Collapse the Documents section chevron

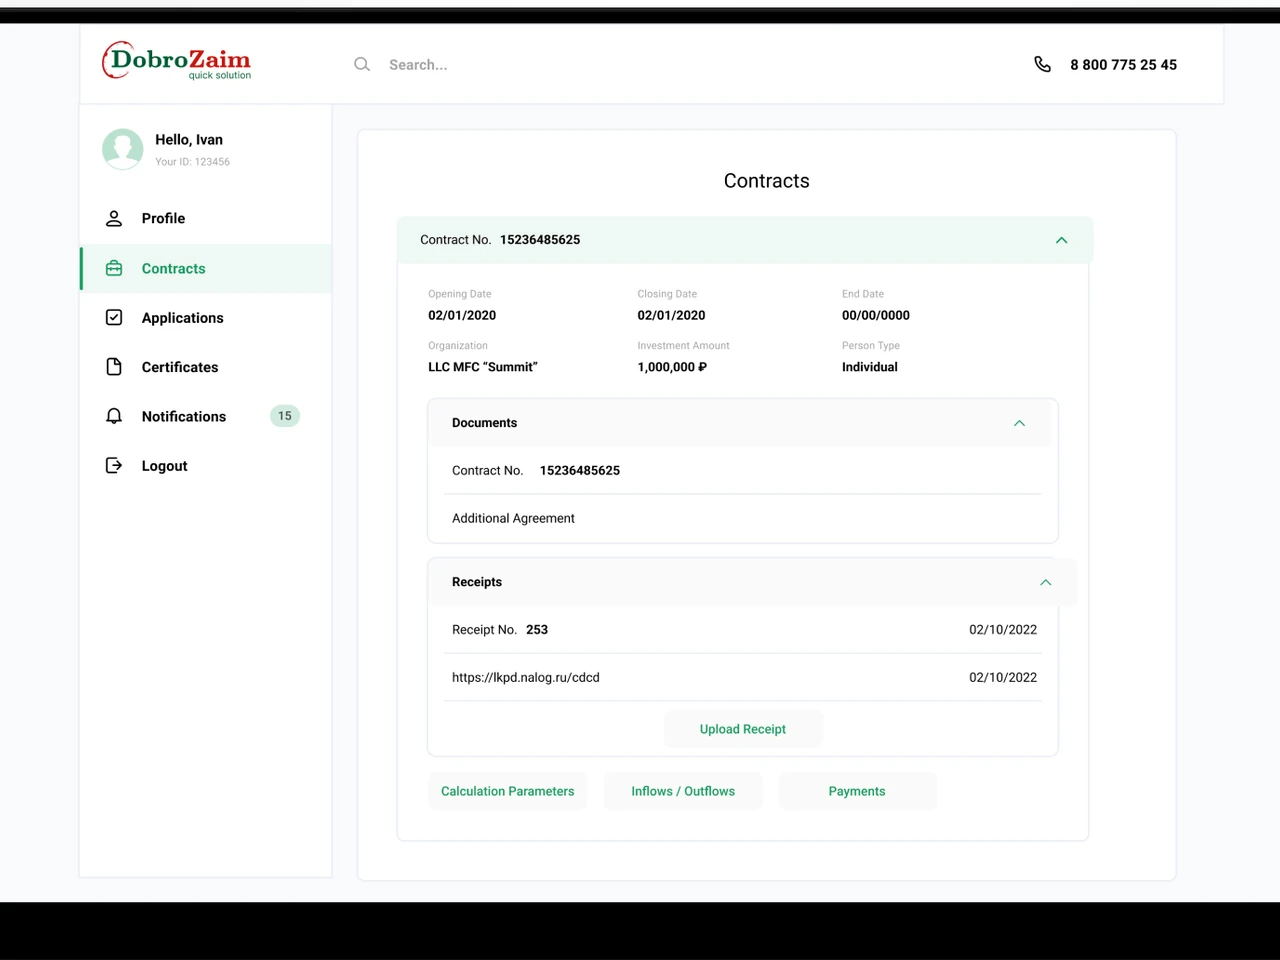coord(1020,423)
